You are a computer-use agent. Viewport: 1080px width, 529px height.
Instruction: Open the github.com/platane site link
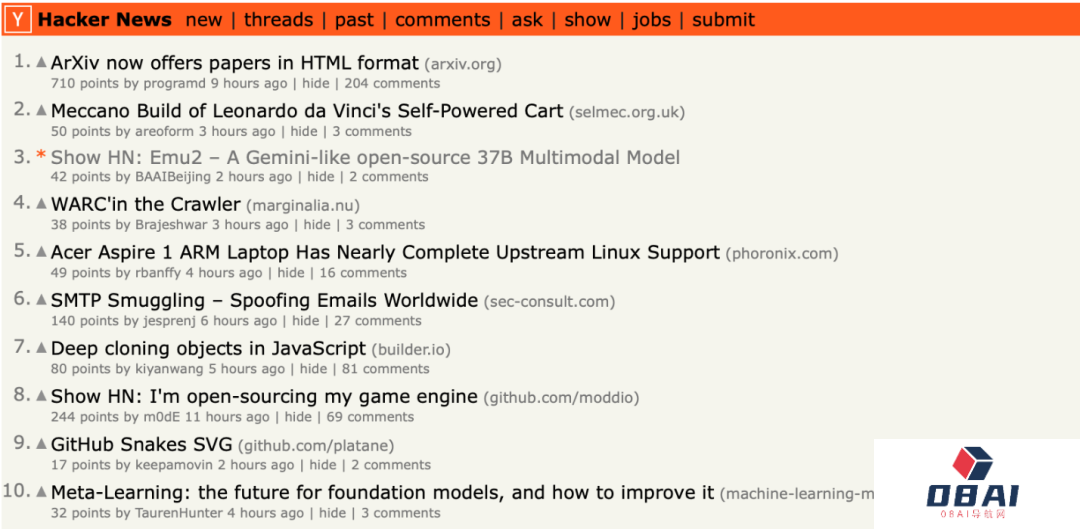tap(316, 445)
